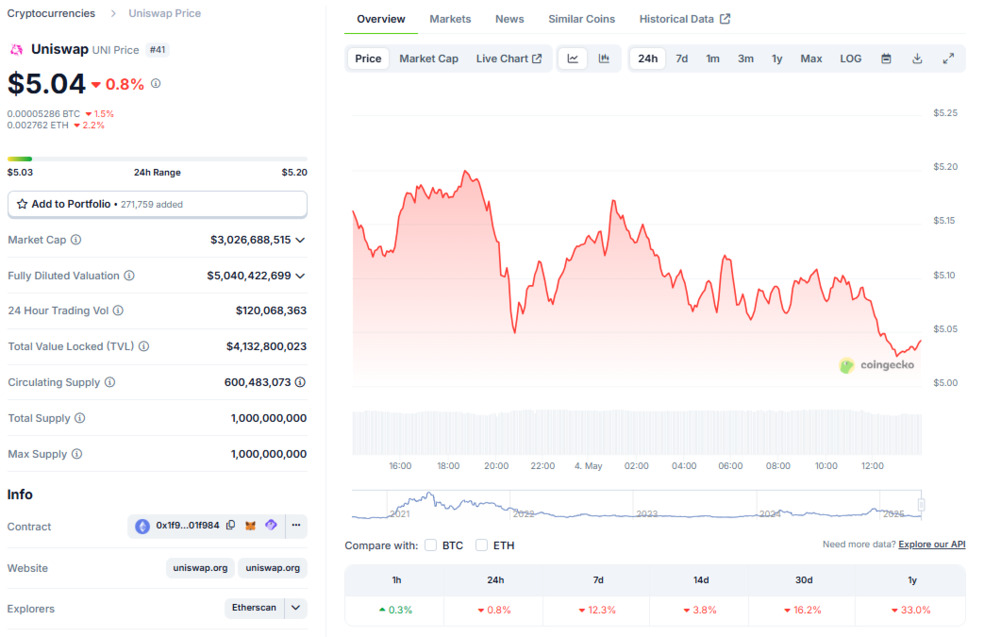Click the 1h change value 0.3%
984x637 pixels.
tap(395, 610)
